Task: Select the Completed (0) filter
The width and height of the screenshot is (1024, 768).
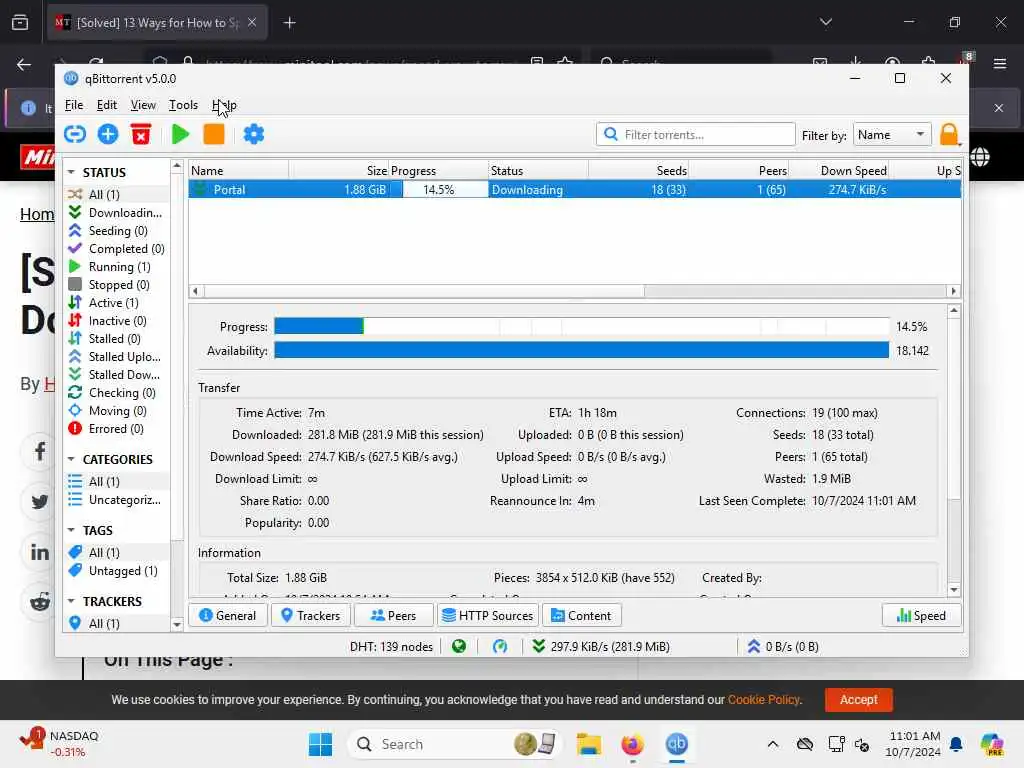Action: pyautogui.click(x=116, y=249)
